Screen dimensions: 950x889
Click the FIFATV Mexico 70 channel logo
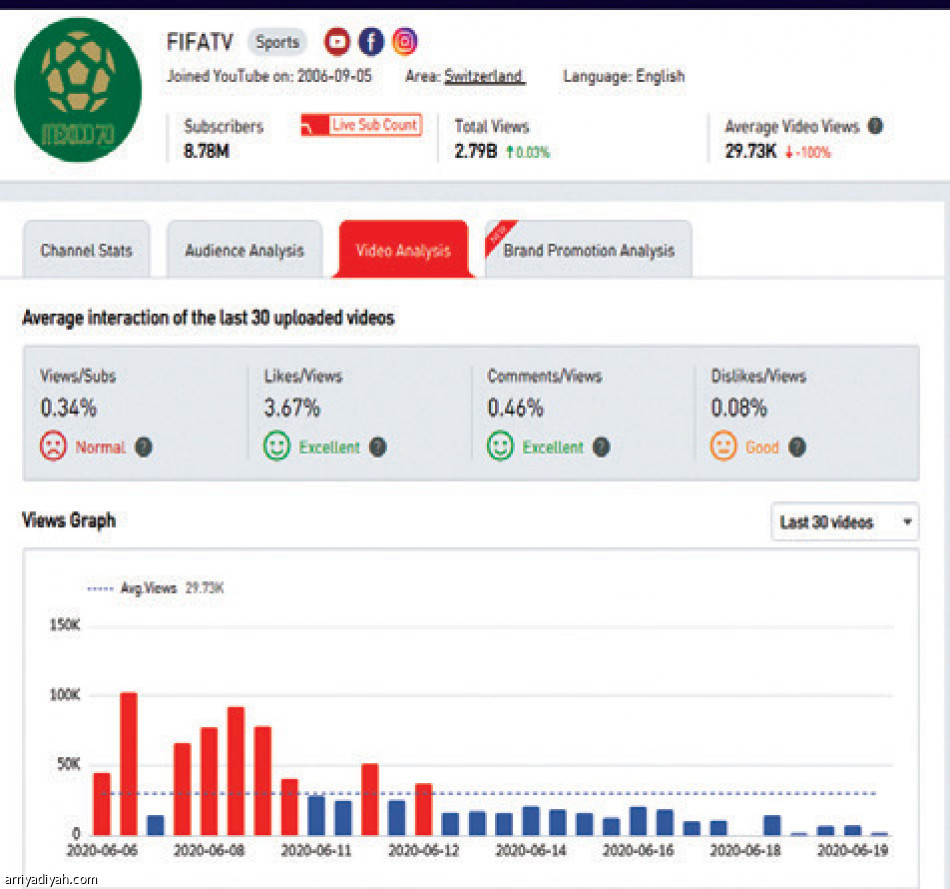(78, 90)
